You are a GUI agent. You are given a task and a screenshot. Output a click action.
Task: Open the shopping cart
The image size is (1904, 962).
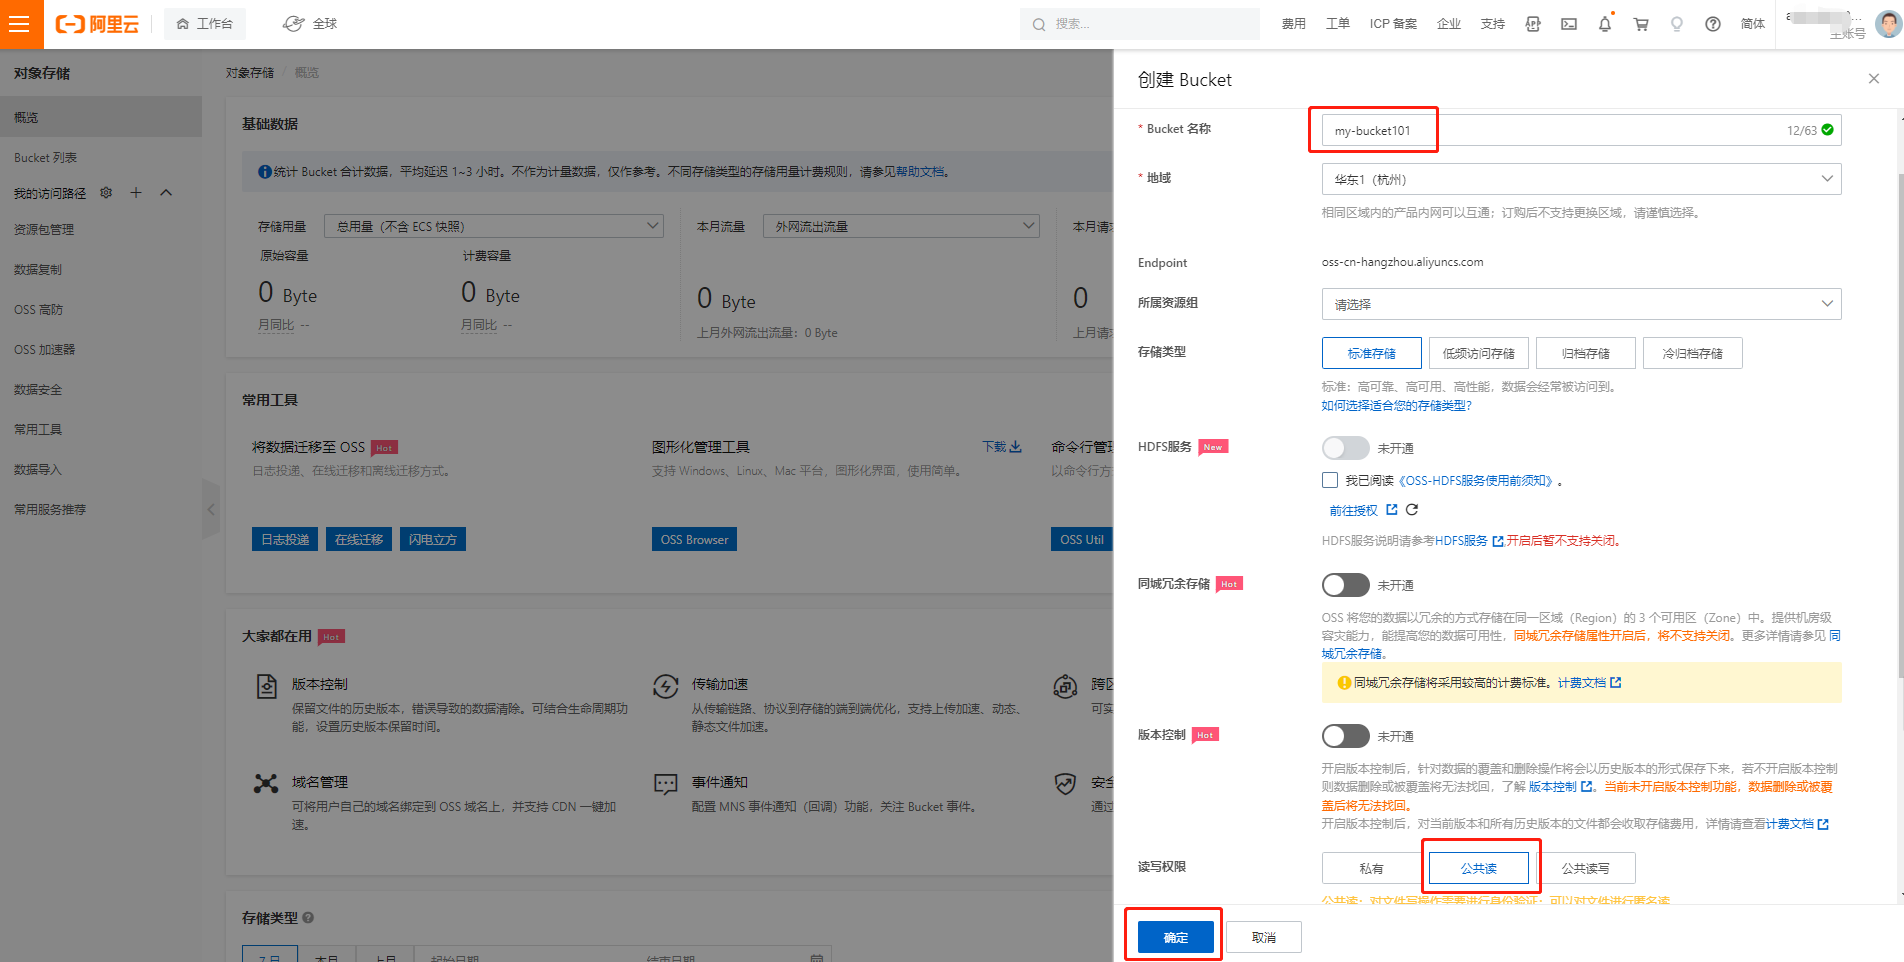[1641, 24]
